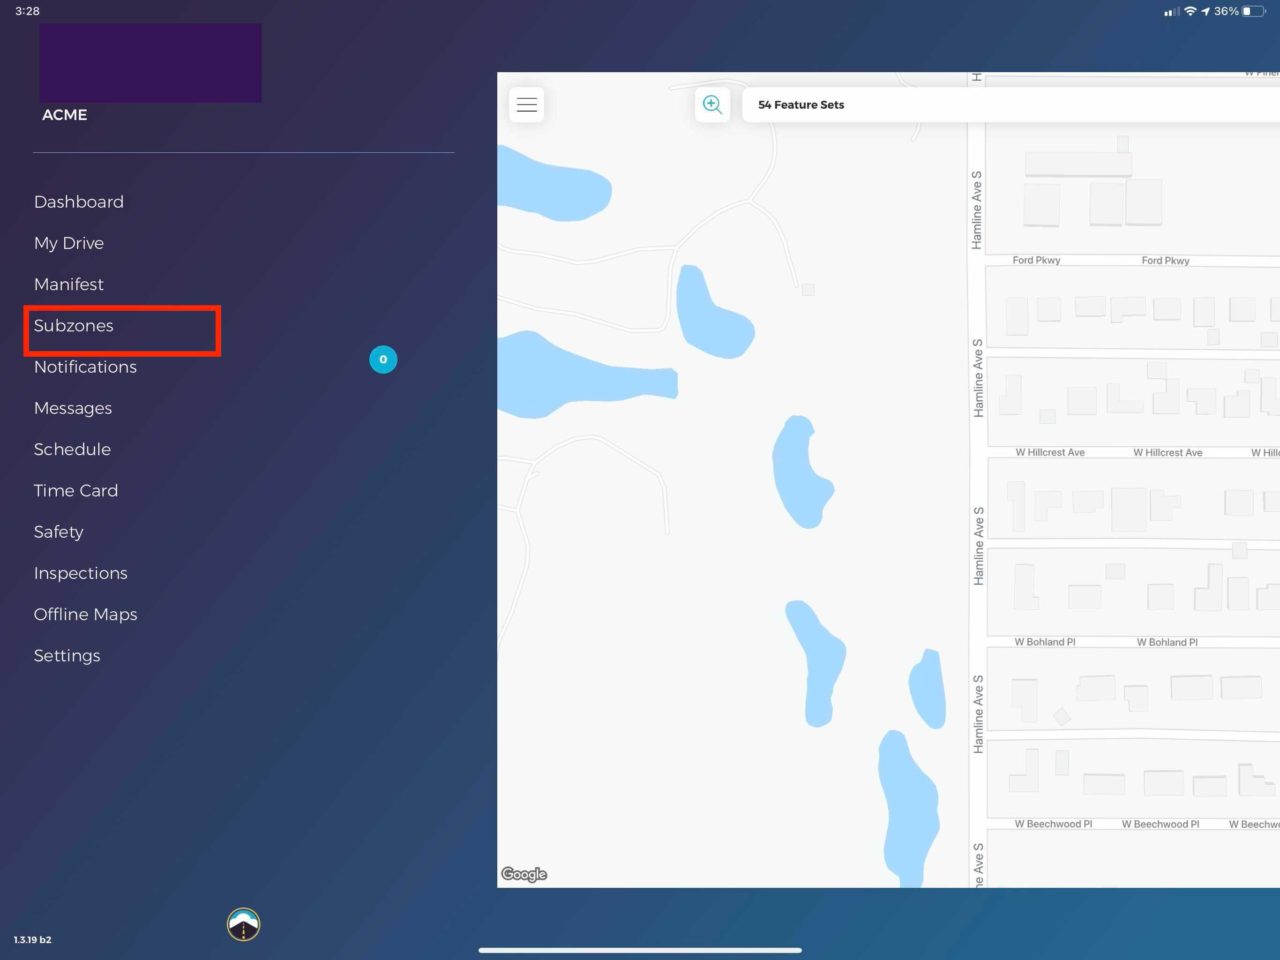
Task: Open the Dashboard section
Action: coord(78,201)
